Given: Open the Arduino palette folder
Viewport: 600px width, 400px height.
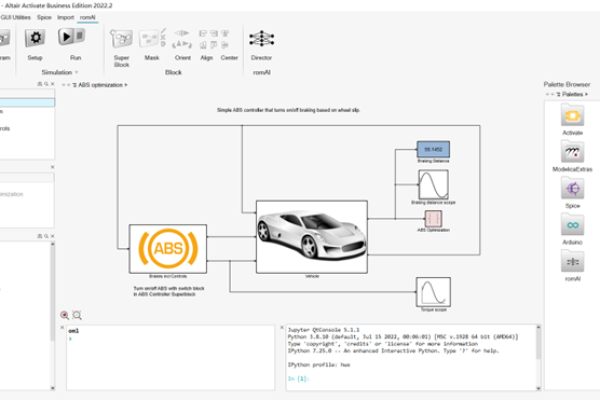Looking at the screenshot, I should [572, 225].
